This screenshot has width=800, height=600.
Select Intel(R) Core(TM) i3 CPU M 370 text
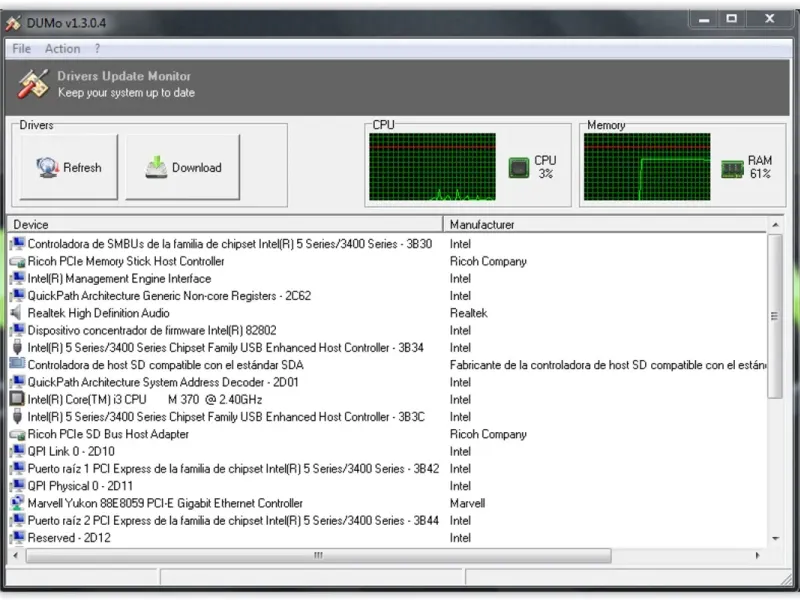point(145,399)
